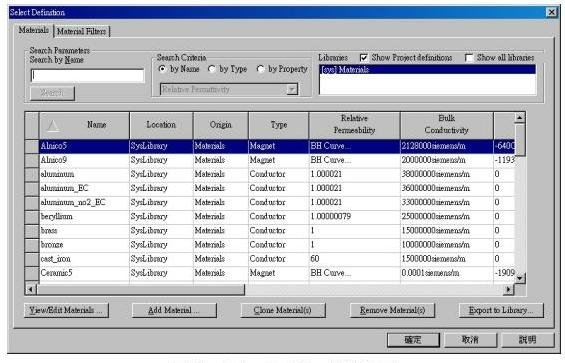The image size is (565, 363).
Task: Click the disabled Search button
Action: [x=53, y=93]
